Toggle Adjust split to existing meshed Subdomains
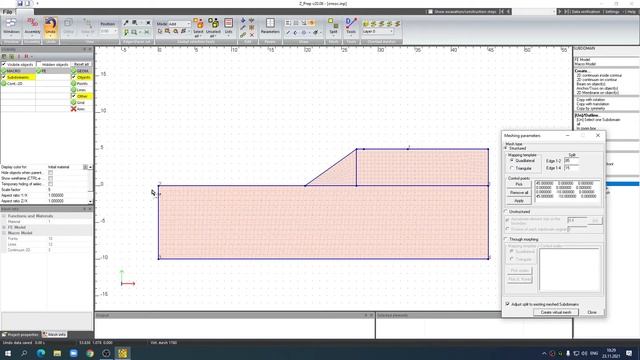 point(507,304)
